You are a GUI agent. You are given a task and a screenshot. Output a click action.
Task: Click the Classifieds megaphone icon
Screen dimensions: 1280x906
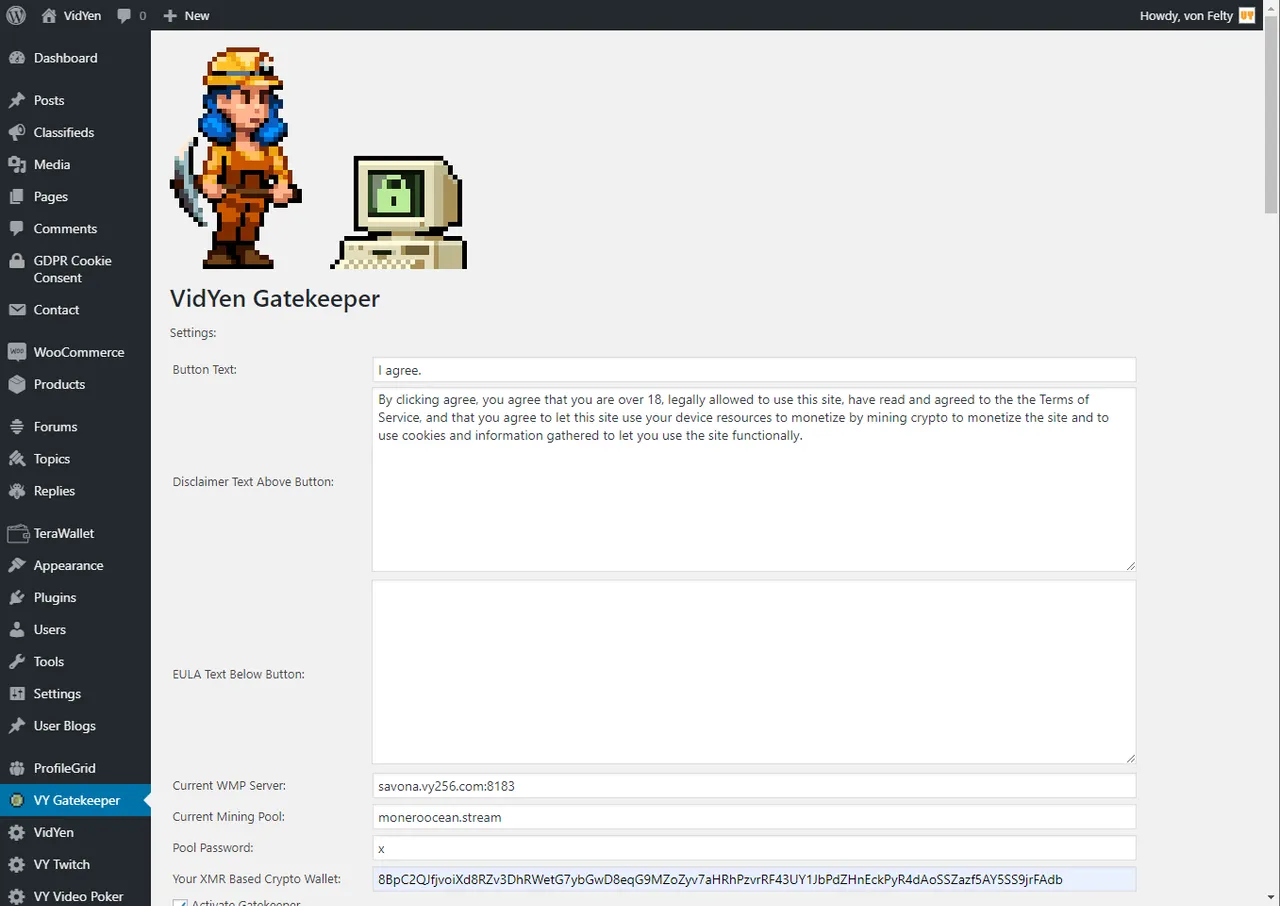tap(16, 132)
